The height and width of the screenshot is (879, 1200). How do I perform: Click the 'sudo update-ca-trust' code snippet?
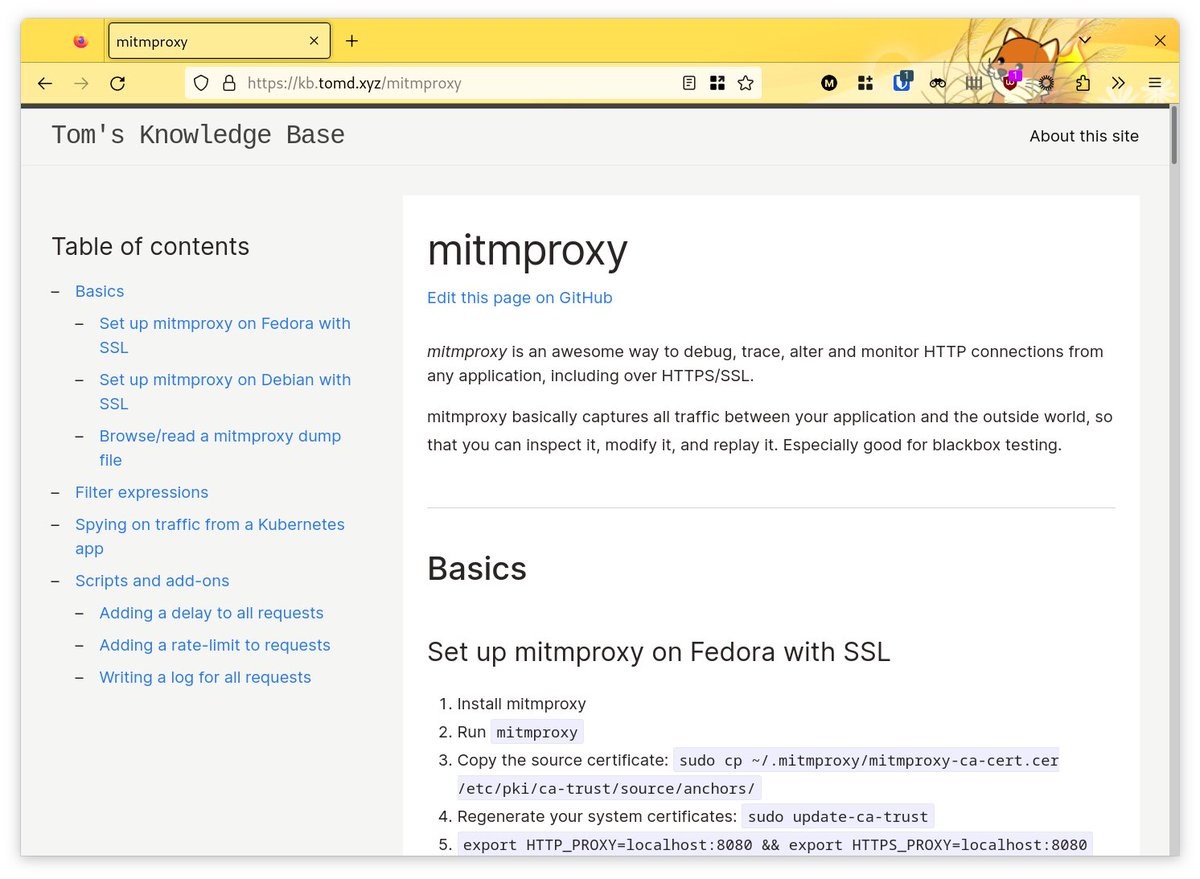(838, 816)
